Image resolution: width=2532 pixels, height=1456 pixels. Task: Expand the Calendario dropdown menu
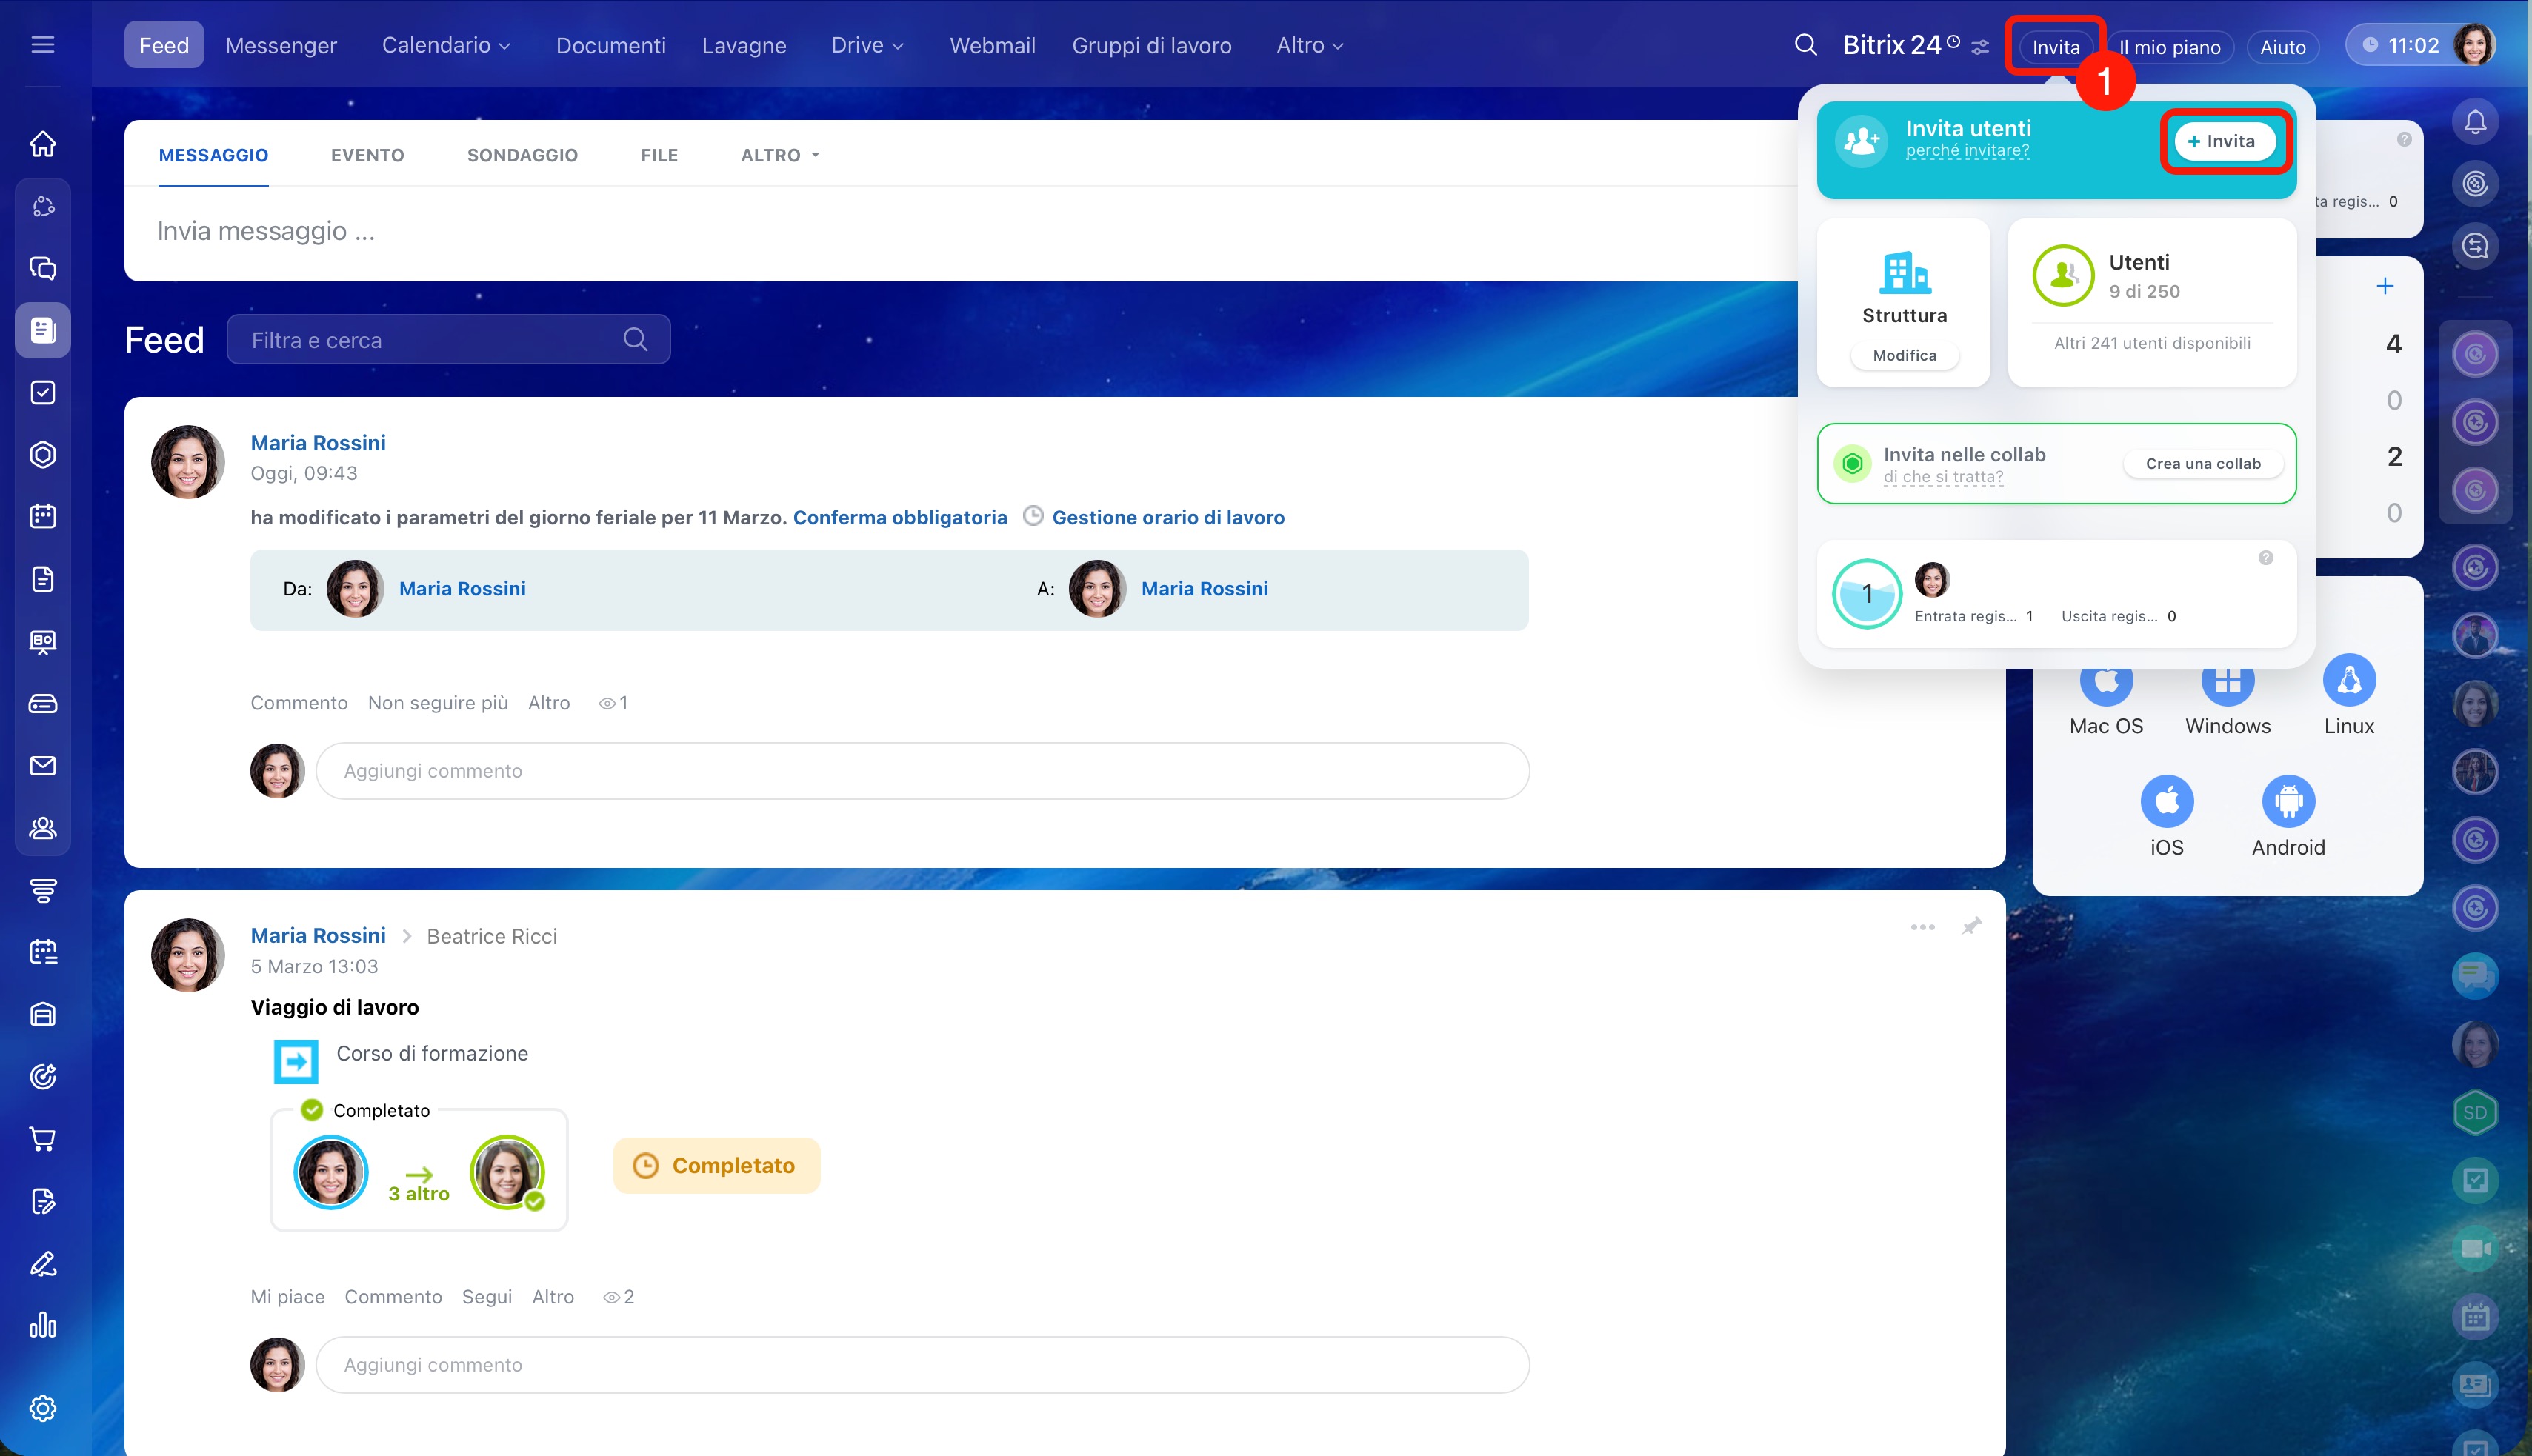tap(446, 45)
